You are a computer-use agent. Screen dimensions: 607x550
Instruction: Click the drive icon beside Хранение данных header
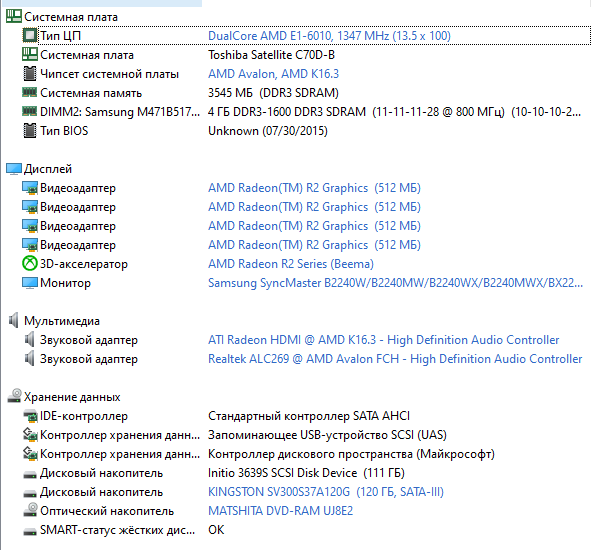click(x=14, y=396)
